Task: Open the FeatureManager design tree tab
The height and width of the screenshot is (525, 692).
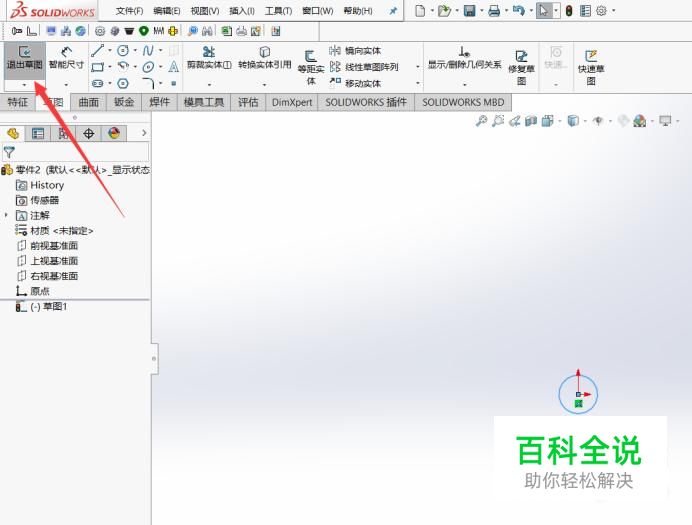Action: point(13,133)
